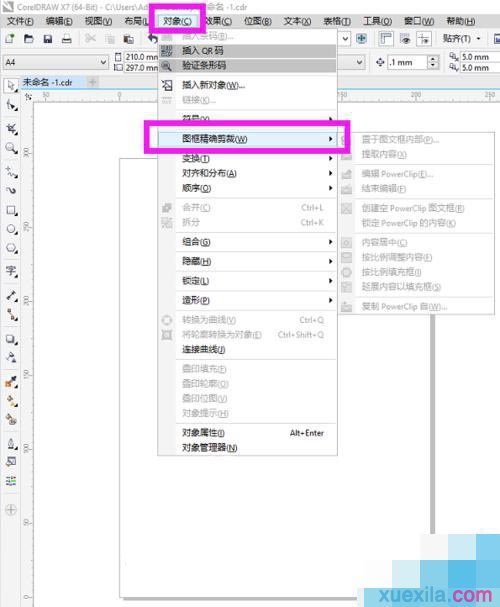
Task: Click the Print icon
Action: (67, 39)
